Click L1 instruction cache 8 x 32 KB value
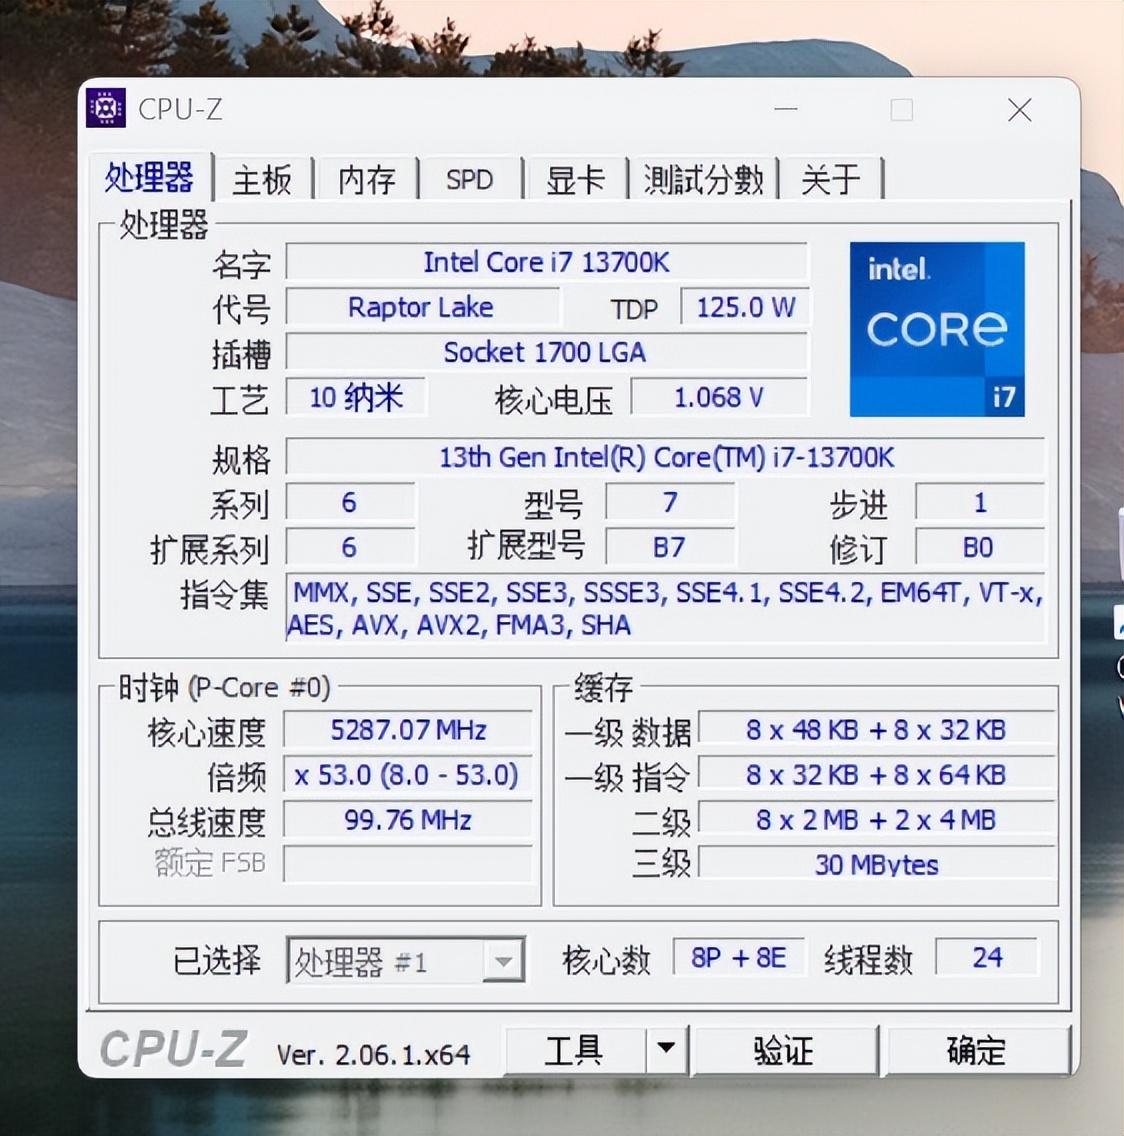The height and width of the screenshot is (1136, 1124). (x=875, y=774)
